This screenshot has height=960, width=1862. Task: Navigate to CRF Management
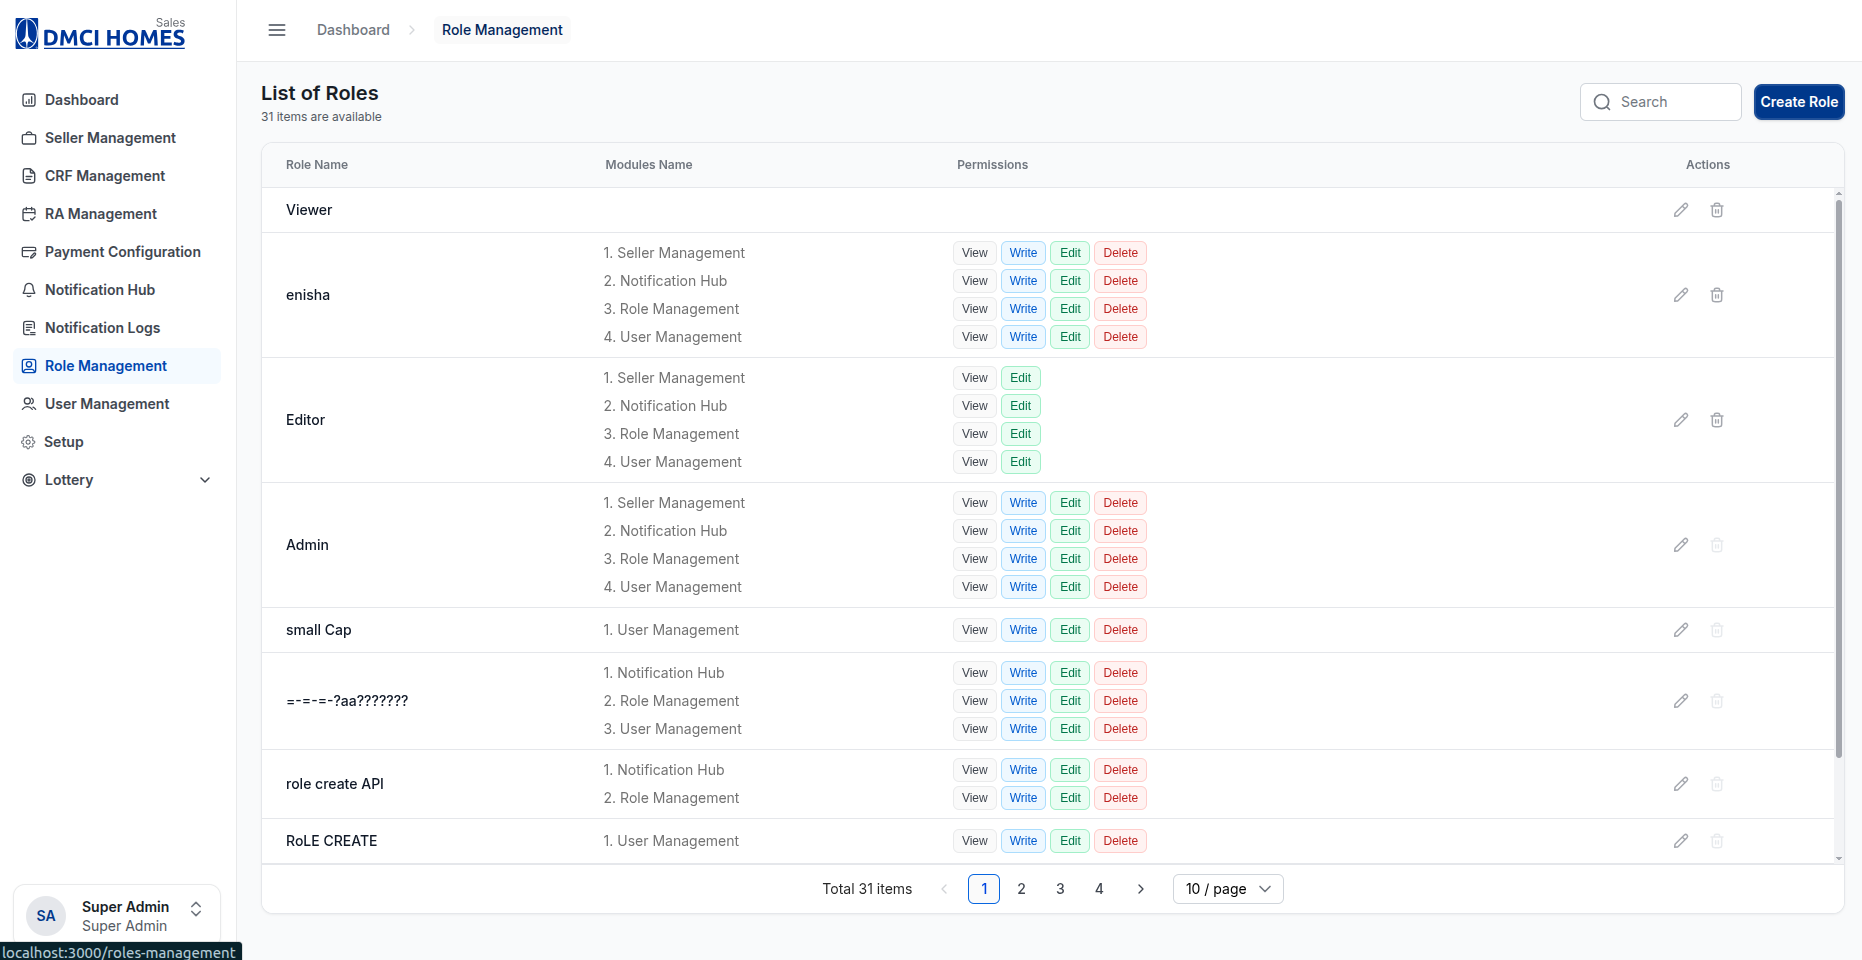[117, 176]
